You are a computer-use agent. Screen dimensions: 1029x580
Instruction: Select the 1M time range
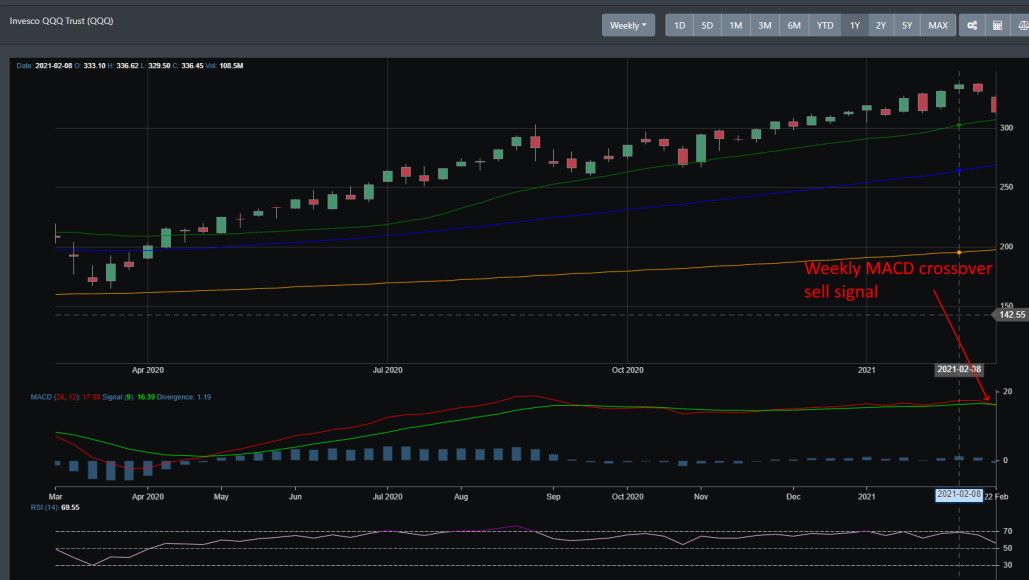coord(736,26)
